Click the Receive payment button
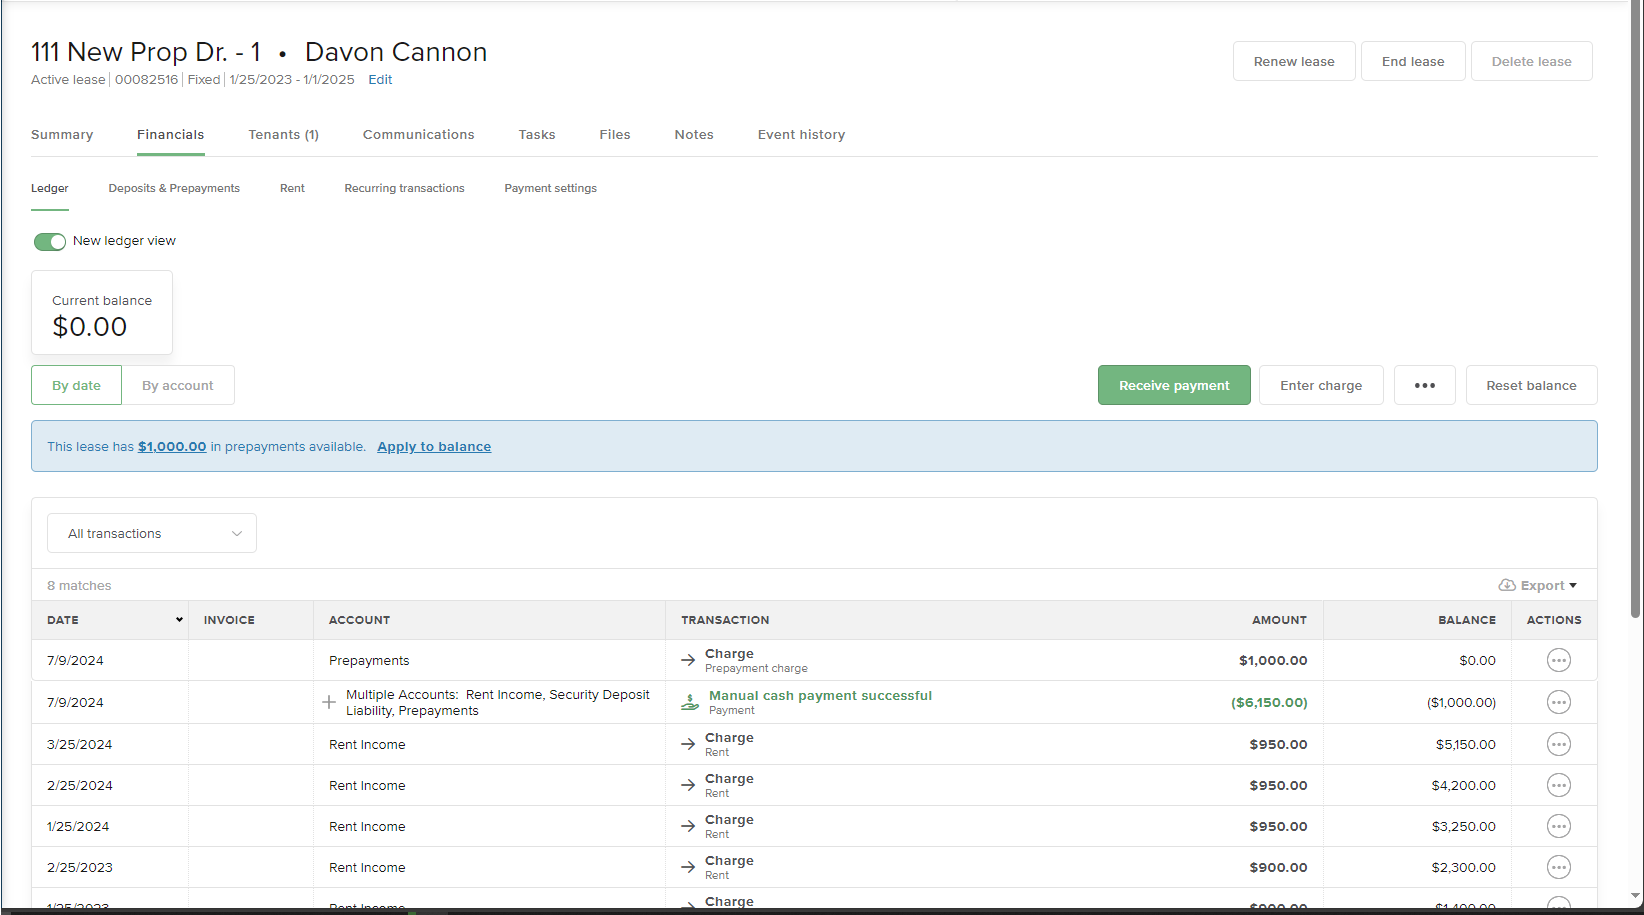1644x915 pixels. 1174,385
